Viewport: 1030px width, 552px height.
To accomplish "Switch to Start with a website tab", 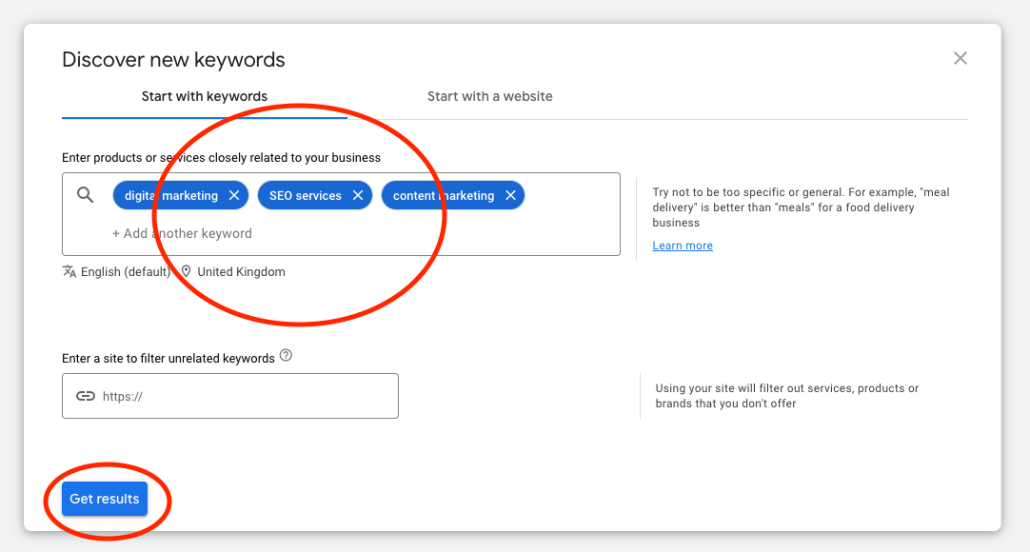I will 489,97.
